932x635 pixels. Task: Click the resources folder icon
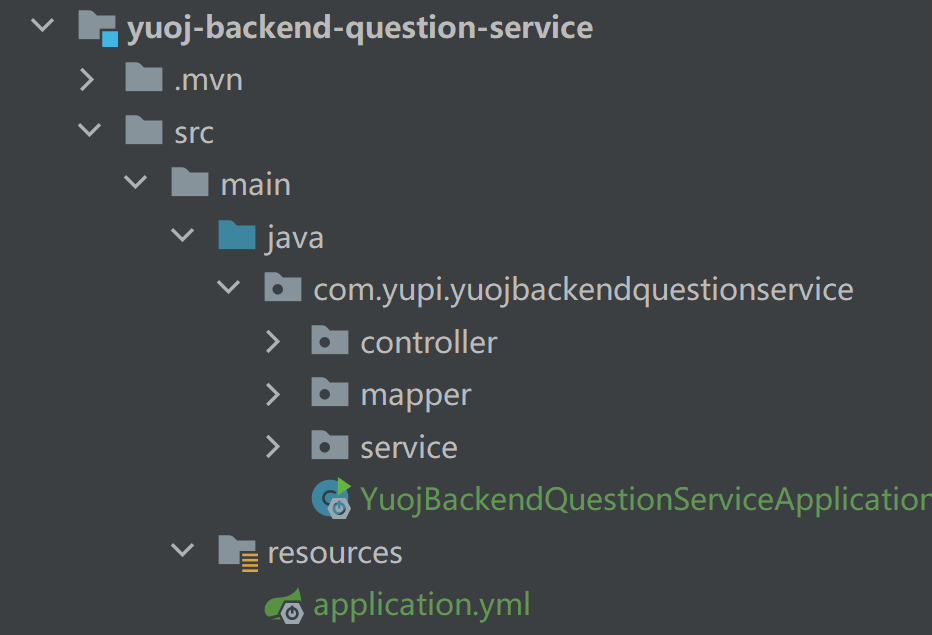pyautogui.click(x=239, y=552)
